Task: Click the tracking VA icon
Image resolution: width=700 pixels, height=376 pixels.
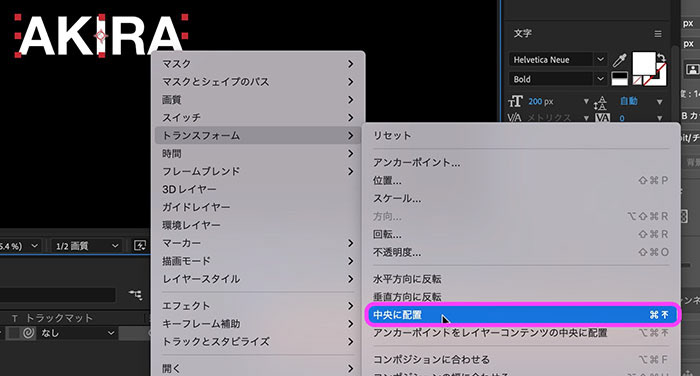Action: point(602,118)
